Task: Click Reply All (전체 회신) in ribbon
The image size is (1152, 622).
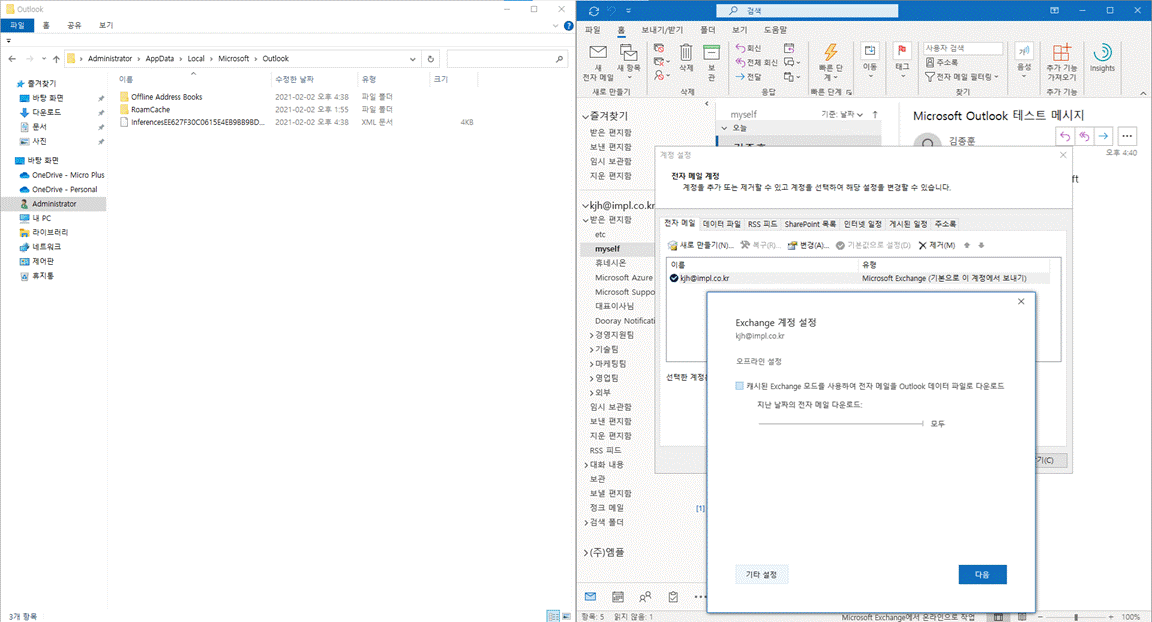Action: click(756, 62)
